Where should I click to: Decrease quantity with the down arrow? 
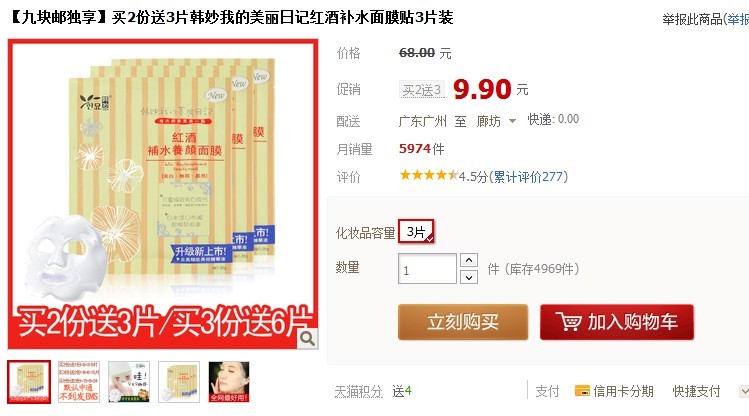469,277
